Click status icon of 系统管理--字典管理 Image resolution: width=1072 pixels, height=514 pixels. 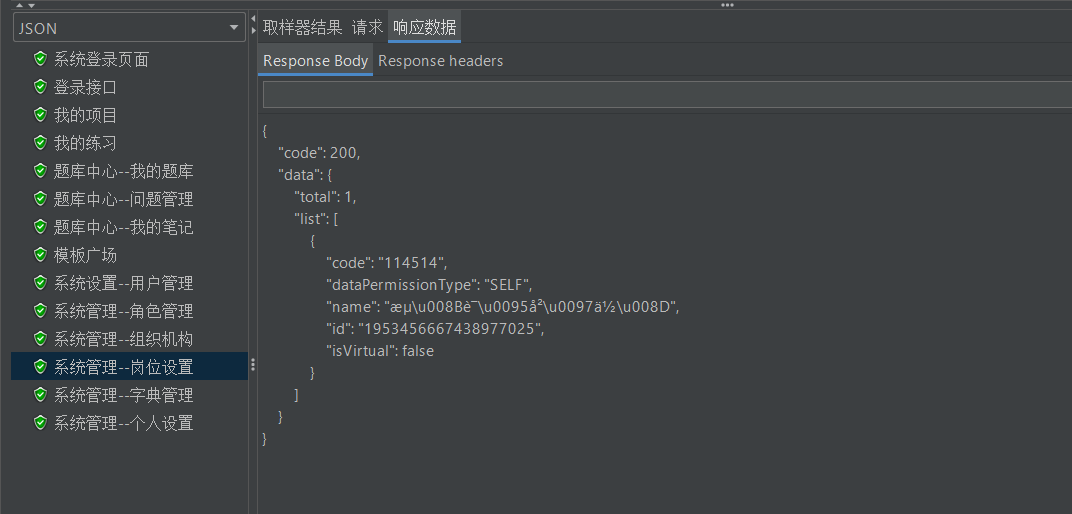pyautogui.click(x=40, y=395)
